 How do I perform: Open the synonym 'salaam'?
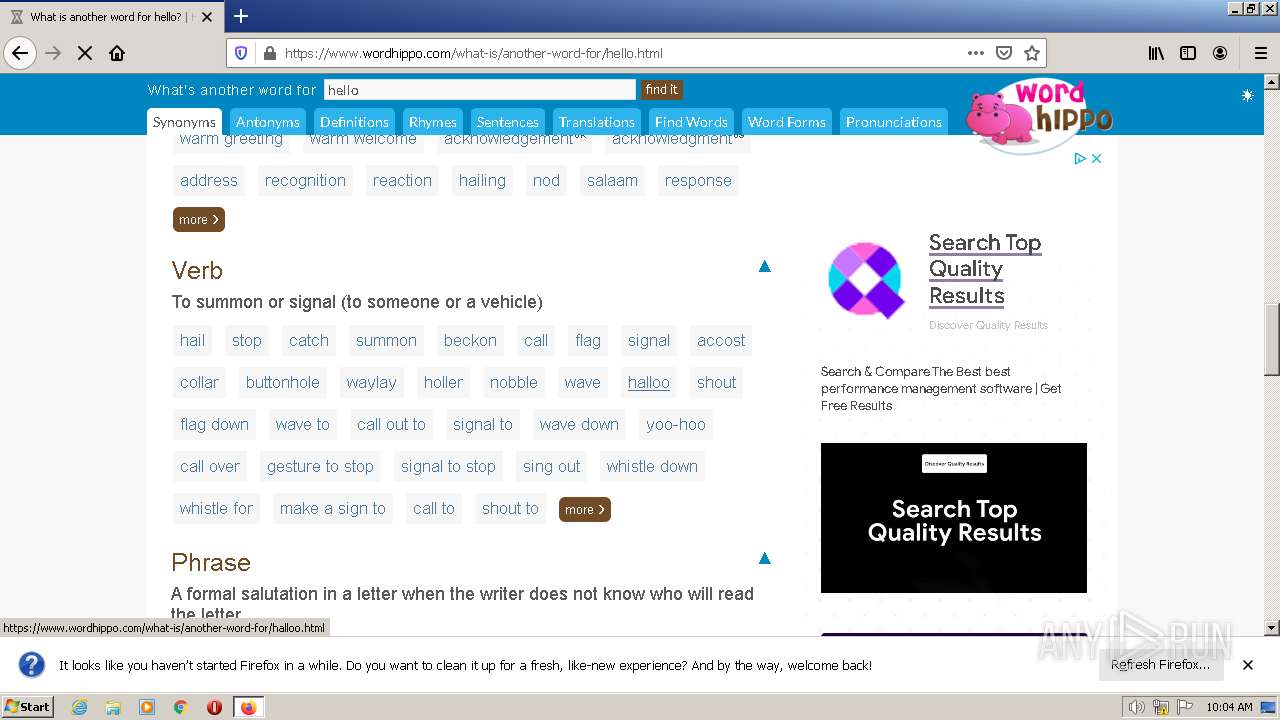tap(612, 180)
